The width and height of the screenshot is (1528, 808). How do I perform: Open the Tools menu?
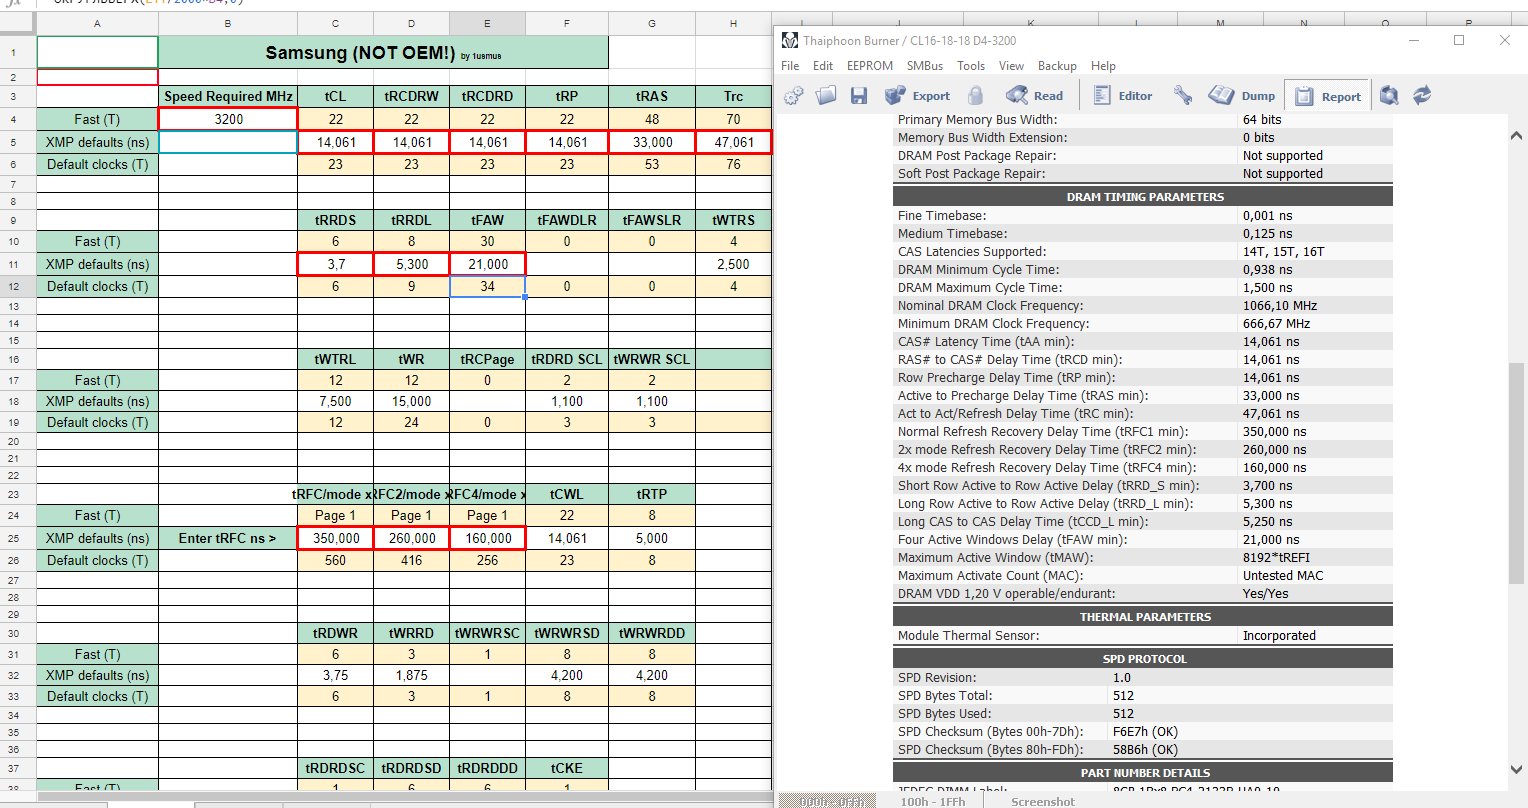(971, 66)
